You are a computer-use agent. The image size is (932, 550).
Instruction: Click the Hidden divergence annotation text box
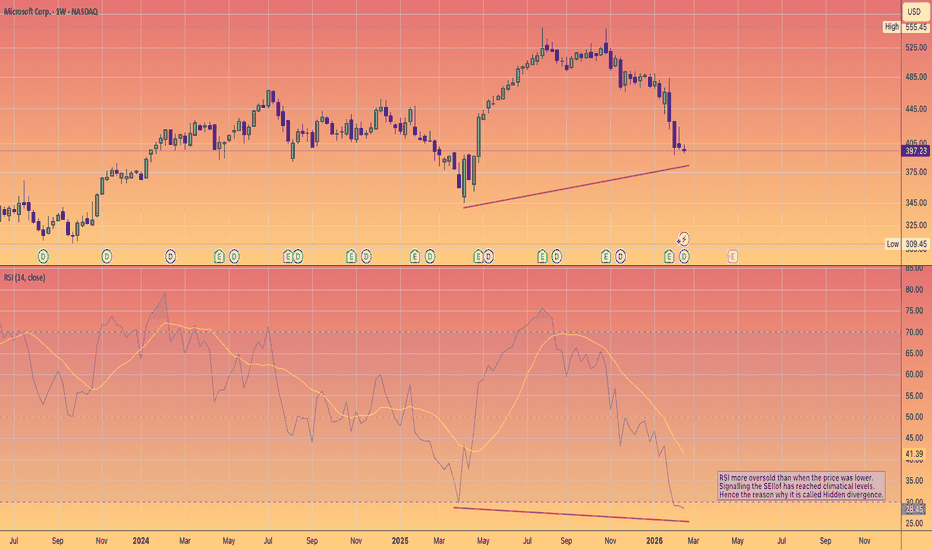[x=801, y=486]
